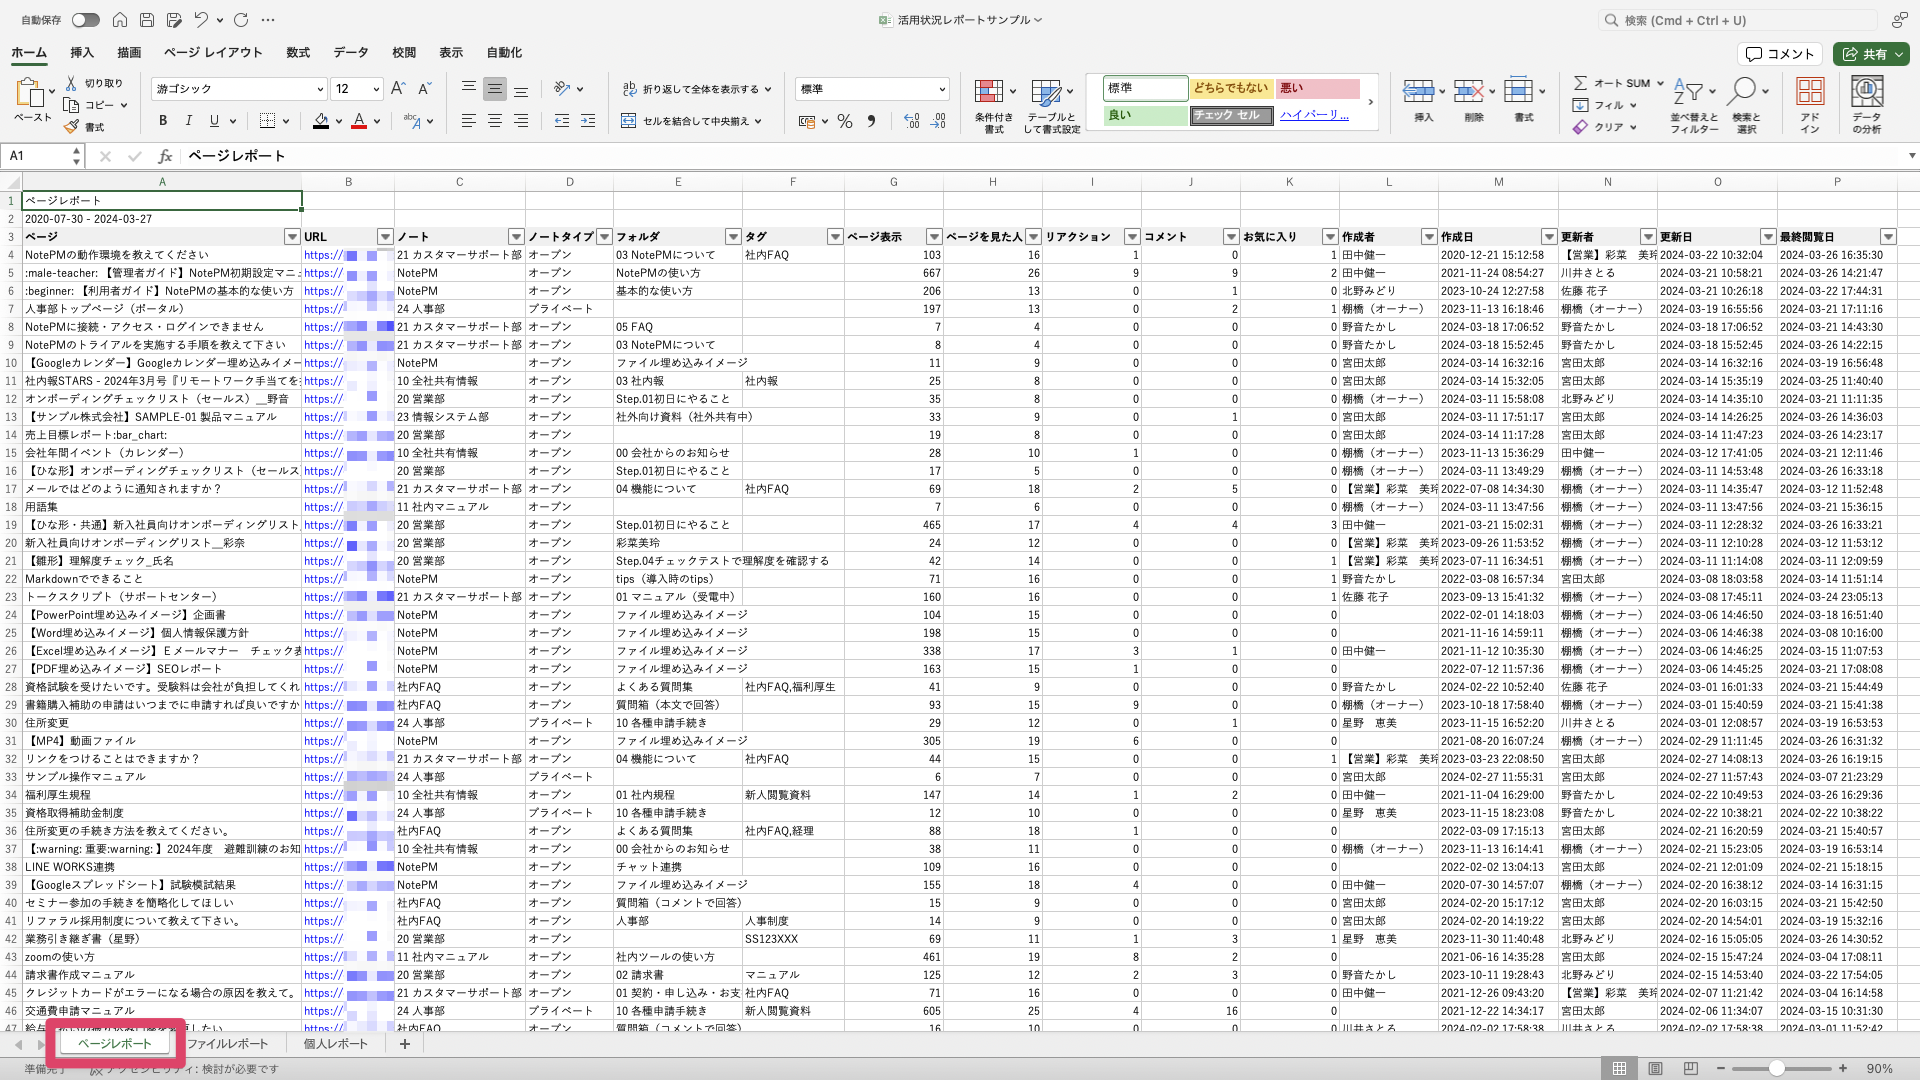Click Align right icon
Viewport: 1920px width, 1080px height.
point(521,121)
